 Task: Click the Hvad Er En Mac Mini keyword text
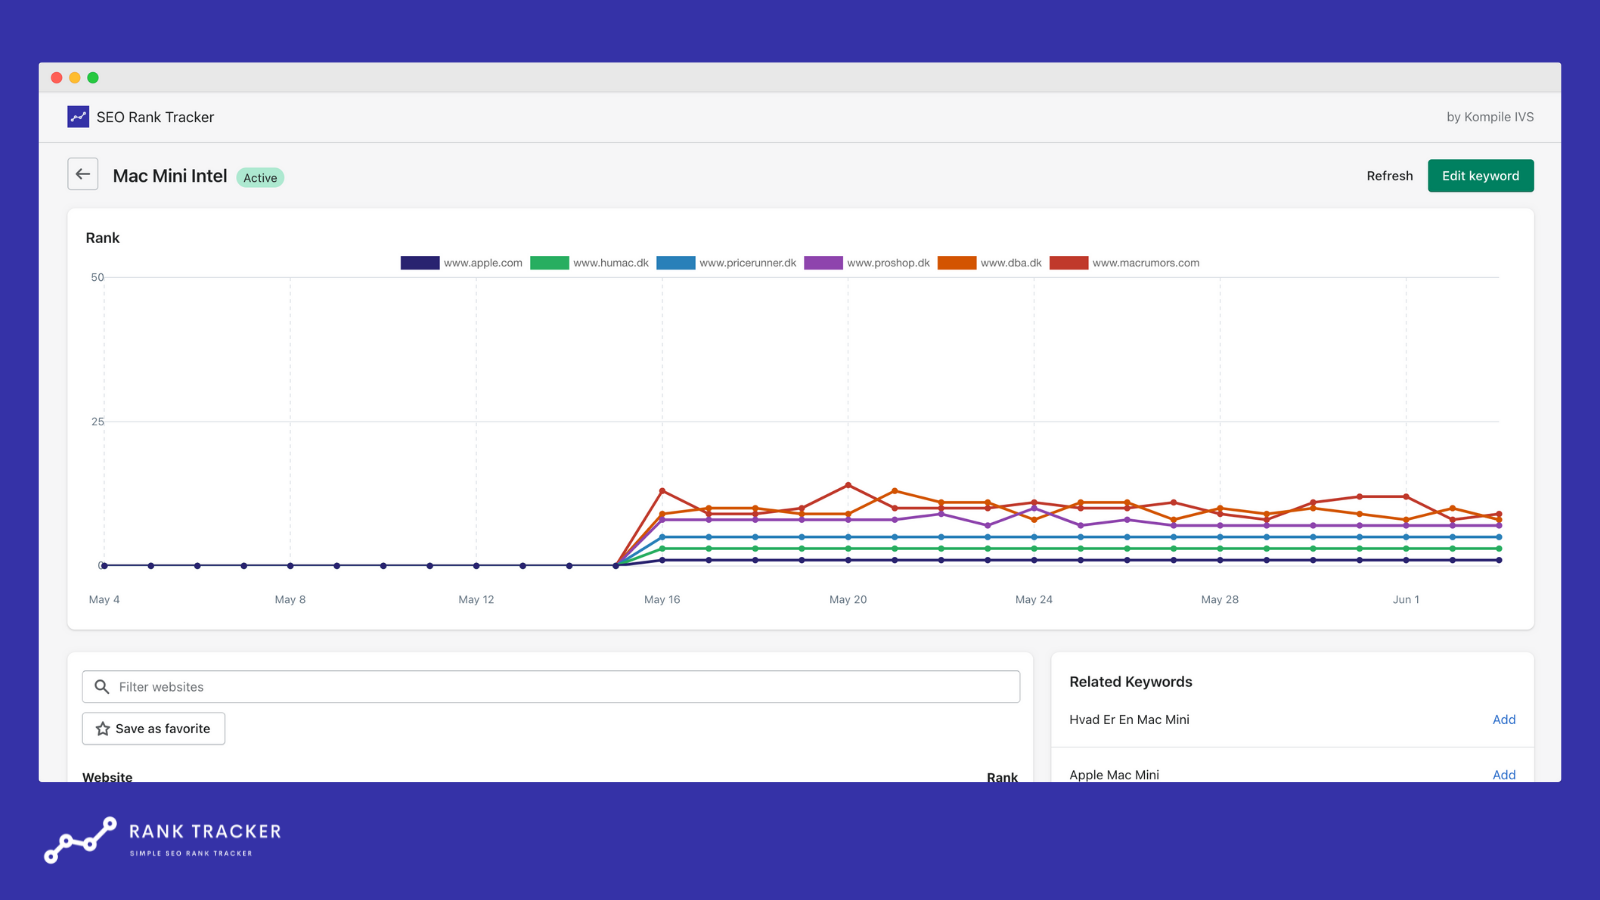pyautogui.click(x=1129, y=720)
